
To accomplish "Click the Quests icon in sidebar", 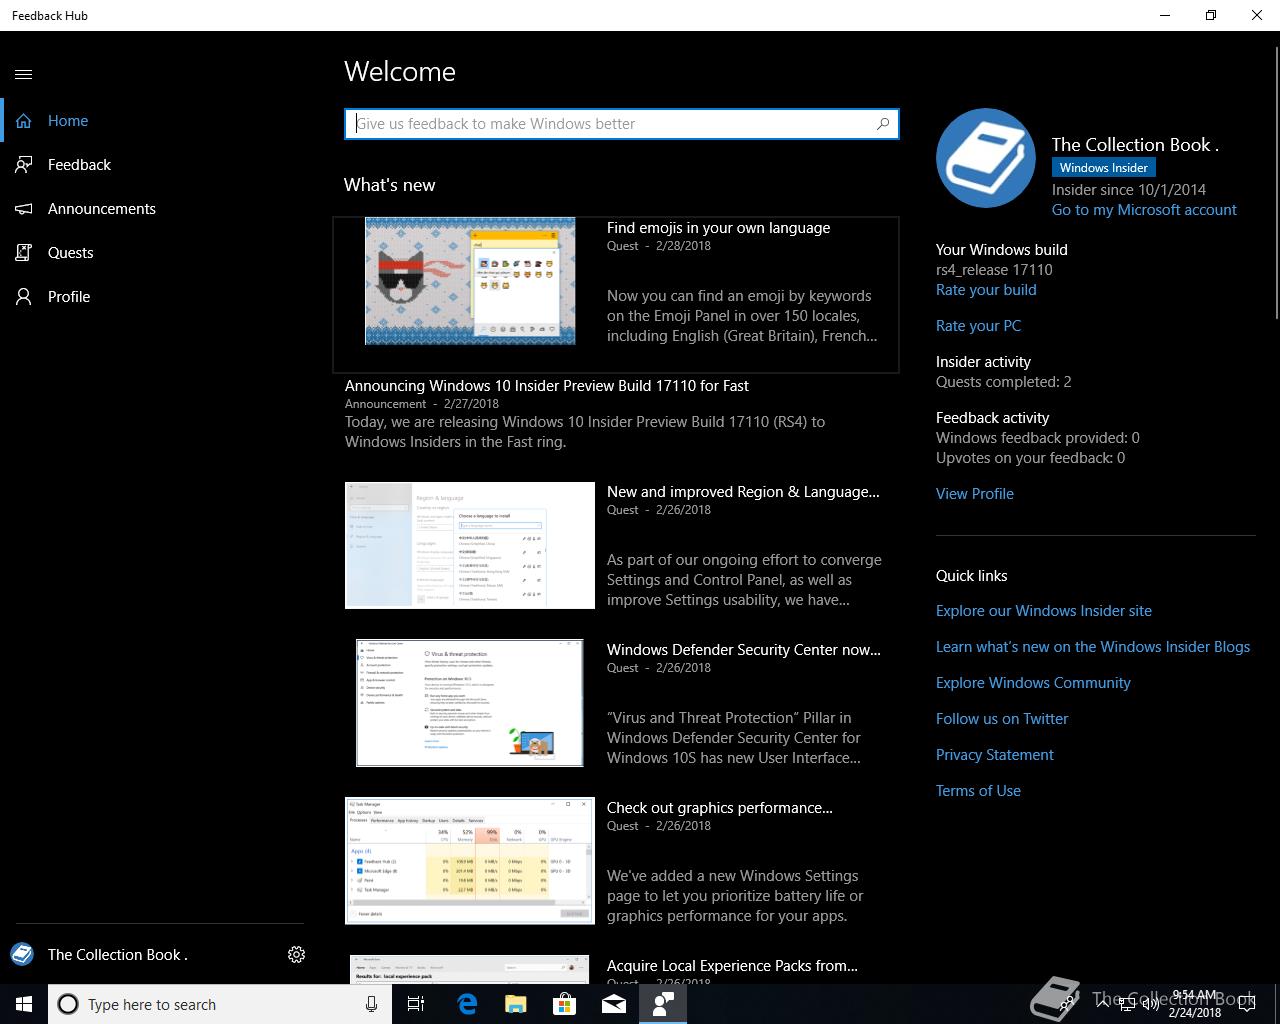I will coord(24,253).
